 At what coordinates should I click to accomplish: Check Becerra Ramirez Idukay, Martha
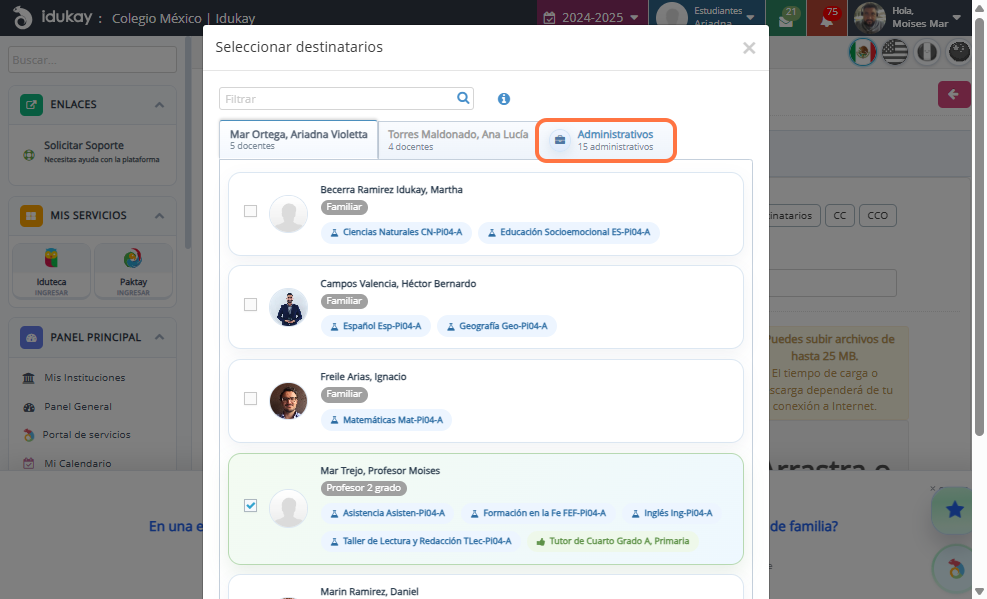251,211
